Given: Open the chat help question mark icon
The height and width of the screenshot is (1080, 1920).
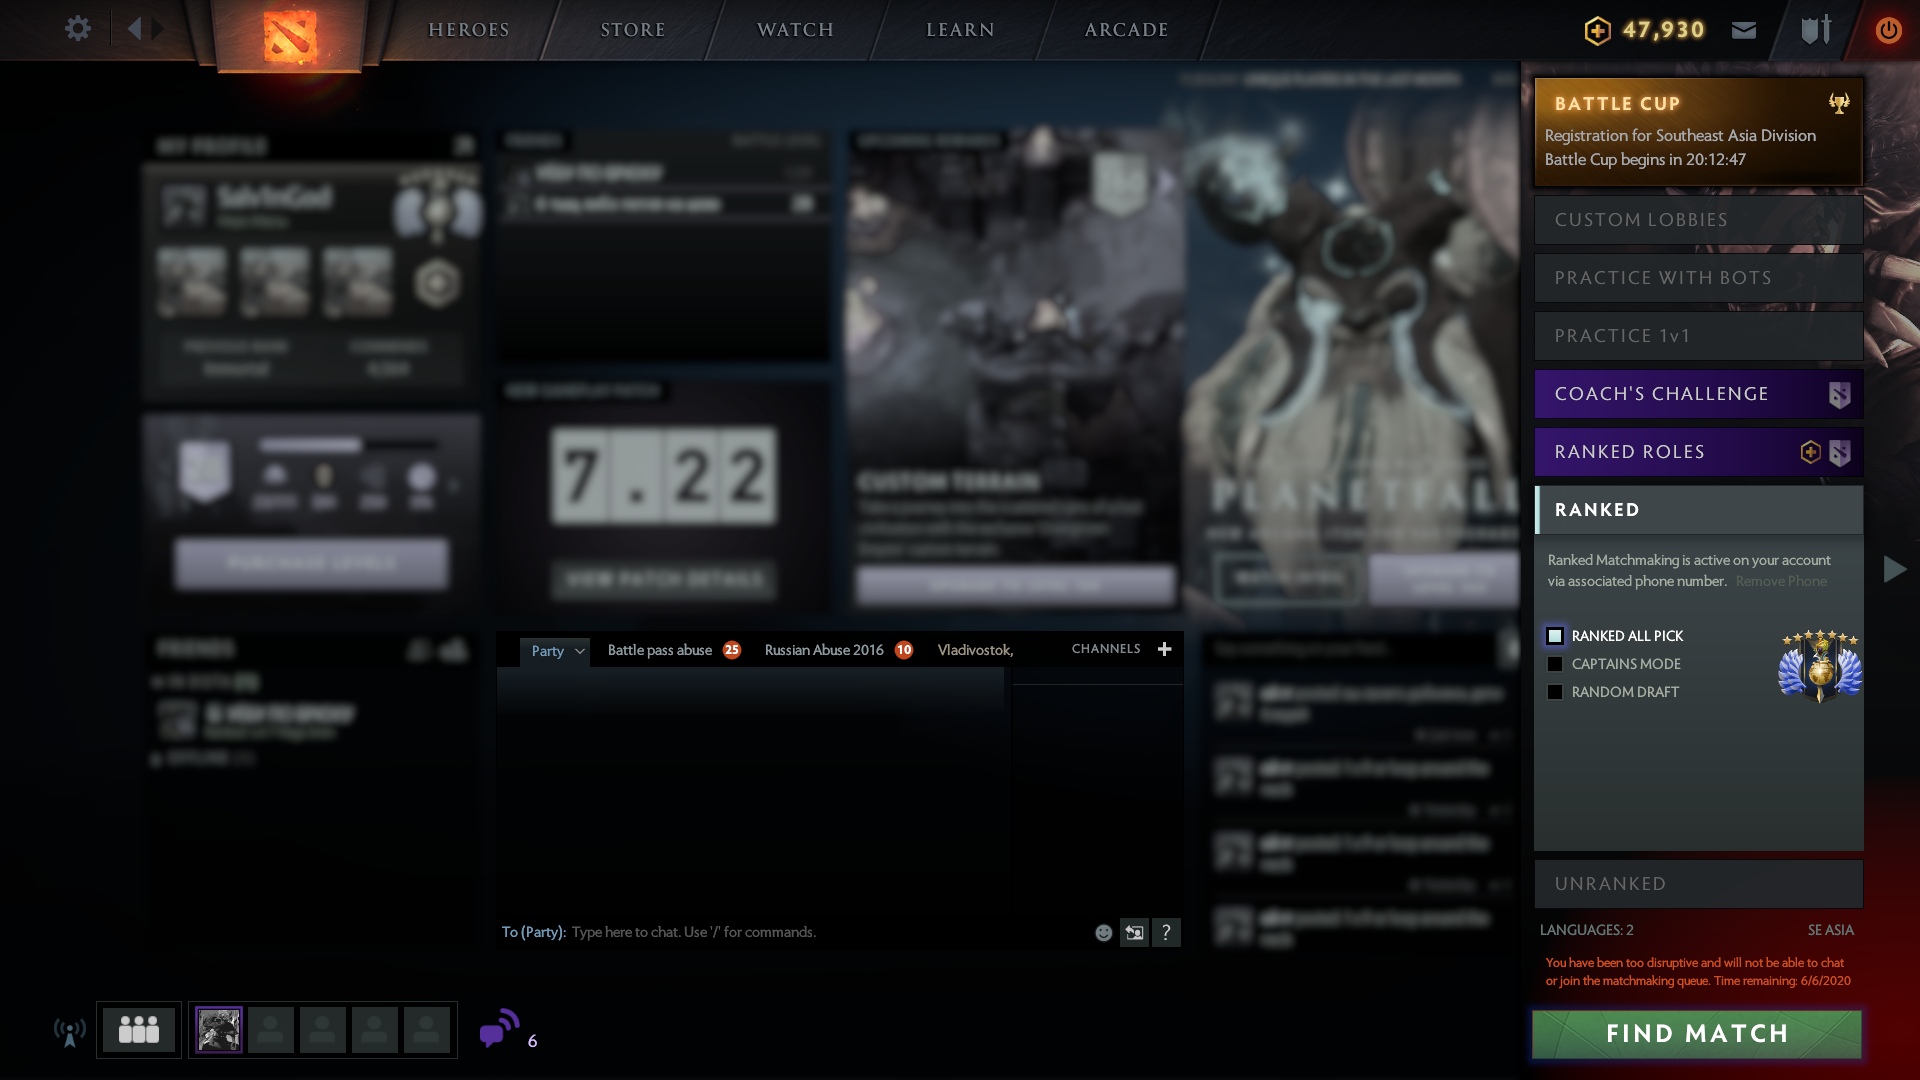Looking at the screenshot, I should (x=1166, y=933).
